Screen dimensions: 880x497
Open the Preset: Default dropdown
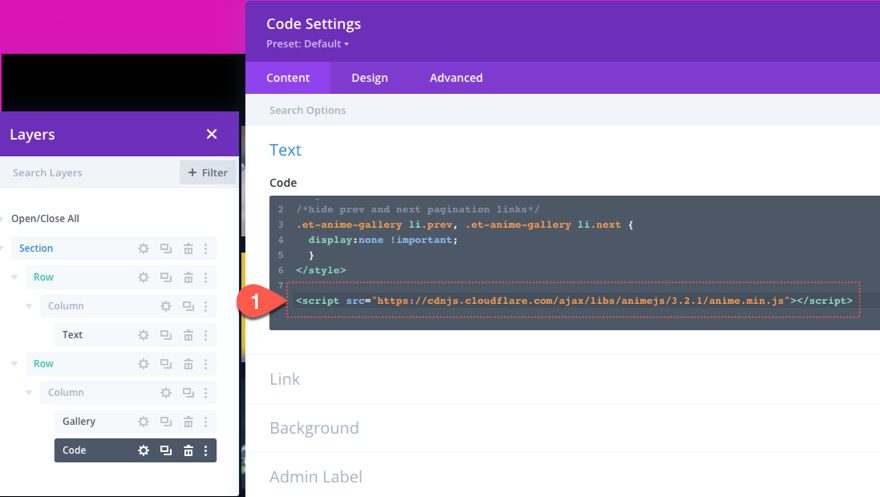[308, 44]
